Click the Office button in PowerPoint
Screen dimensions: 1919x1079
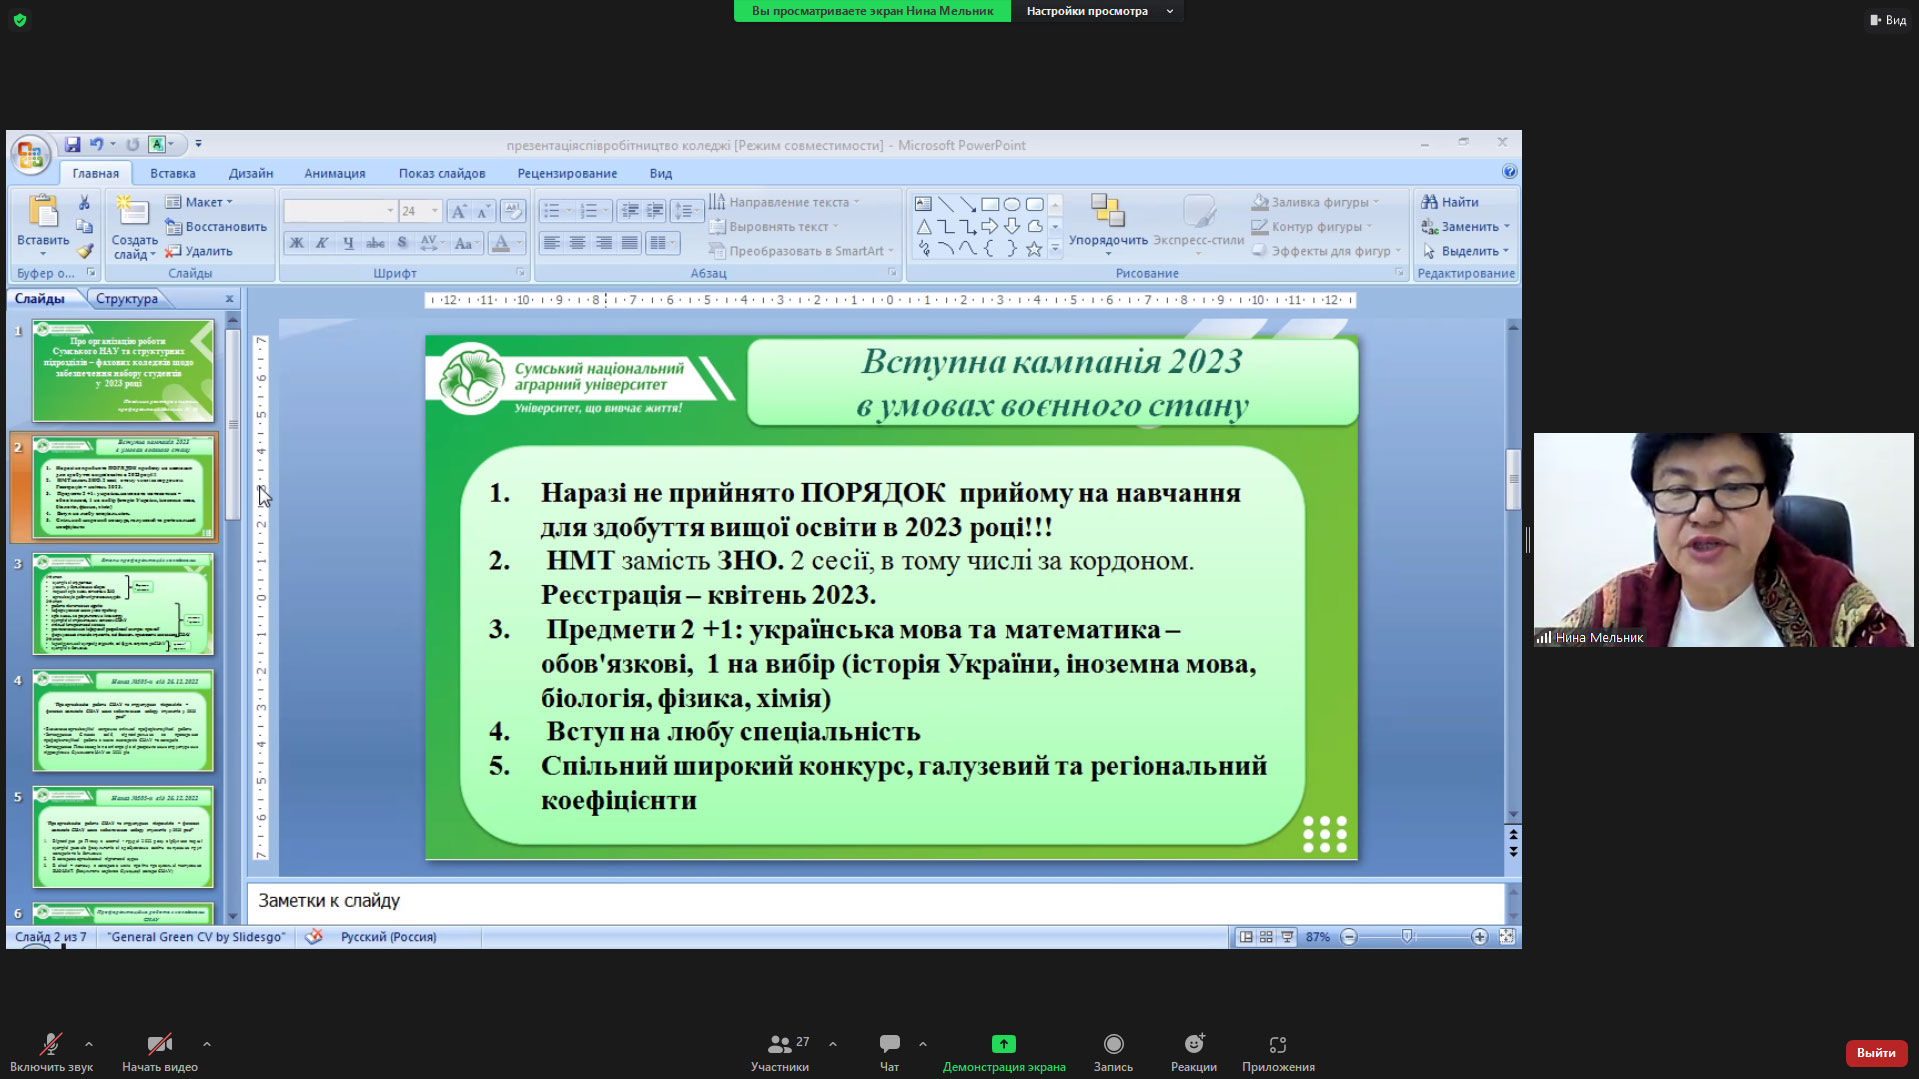click(x=30, y=155)
